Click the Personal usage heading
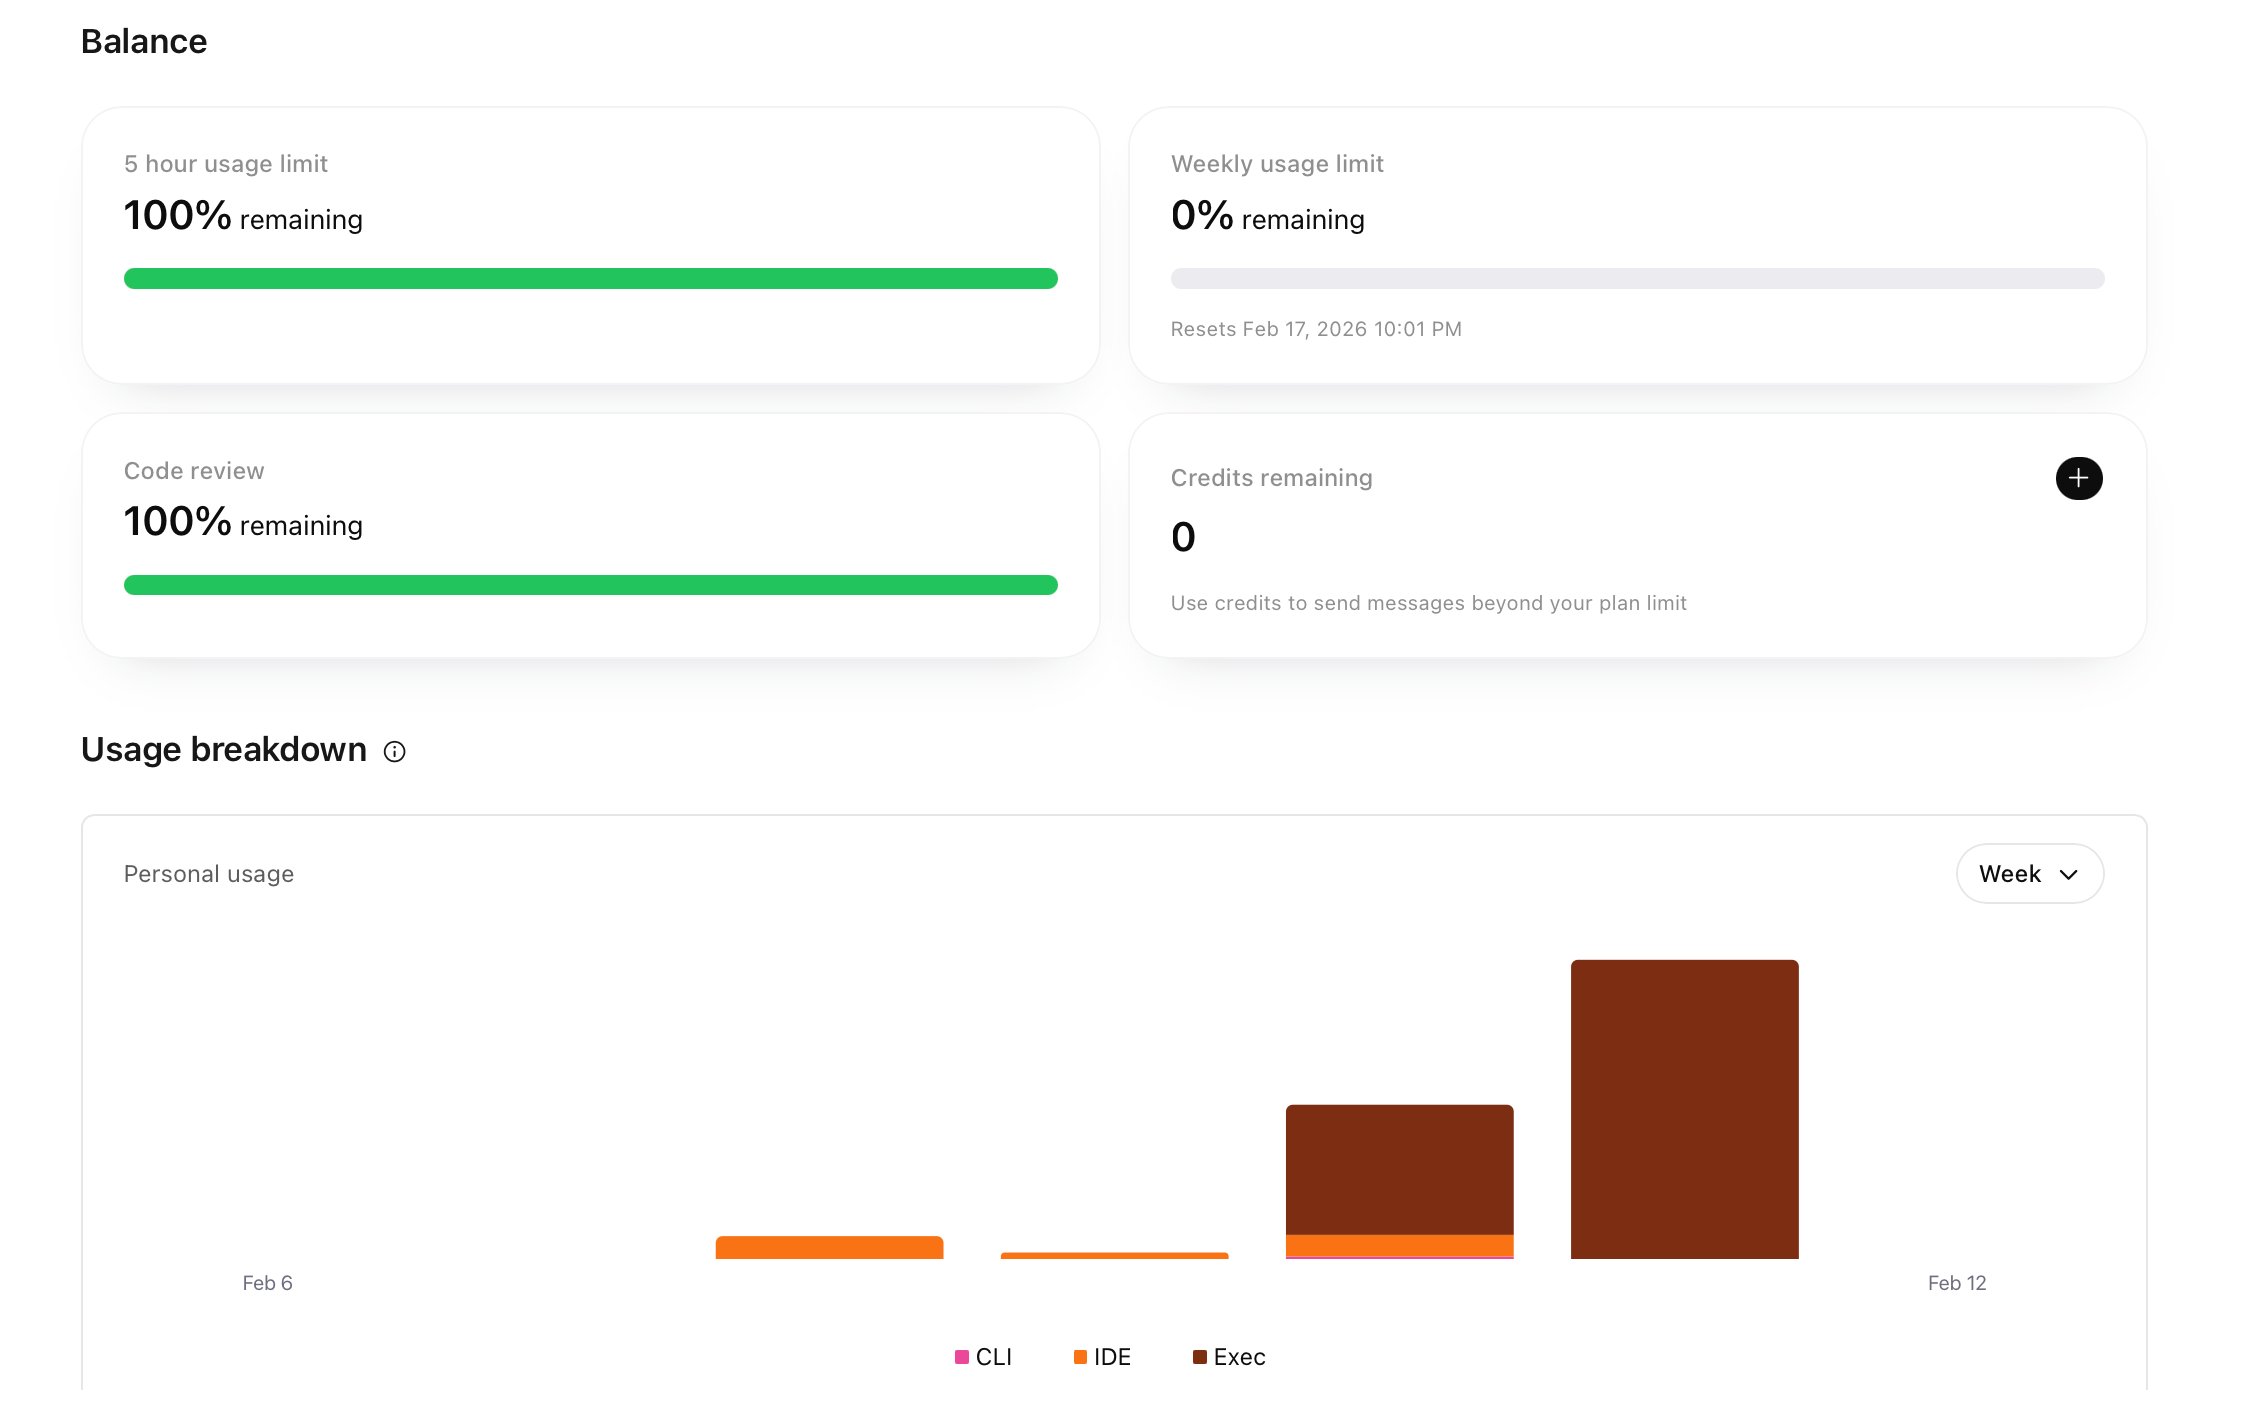Image resolution: width=2256 pixels, height=1410 pixels. 209,874
